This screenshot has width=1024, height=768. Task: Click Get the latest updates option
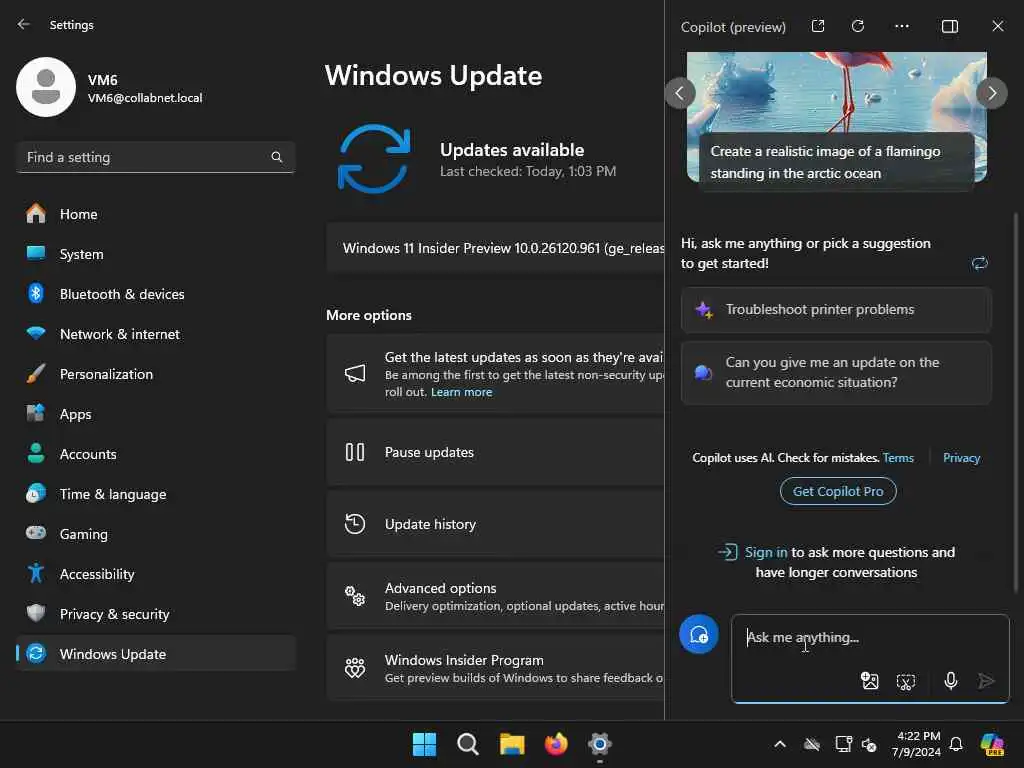click(496, 374)
